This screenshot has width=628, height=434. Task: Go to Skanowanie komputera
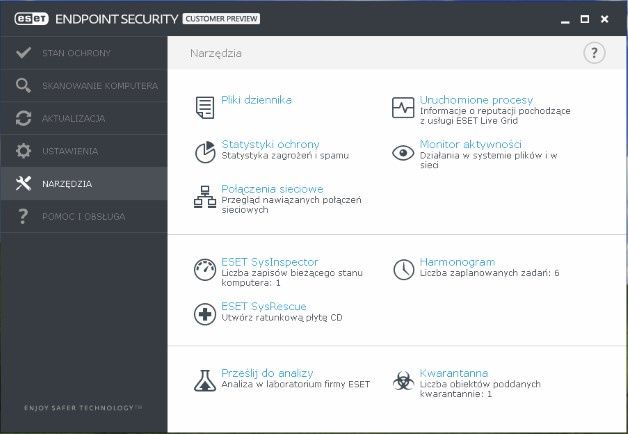(x=84, y=86)
